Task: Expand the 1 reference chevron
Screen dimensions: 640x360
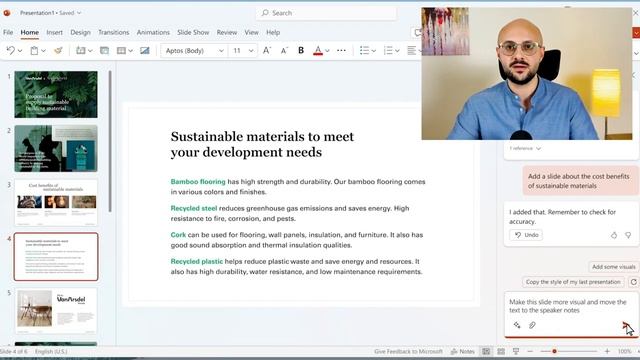Action: (538, 149)
